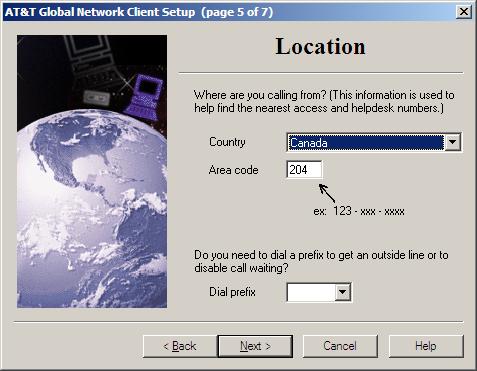Click the Dial prefix label
The height and width of the screenshot is (371, 477).
click(232, 292)
